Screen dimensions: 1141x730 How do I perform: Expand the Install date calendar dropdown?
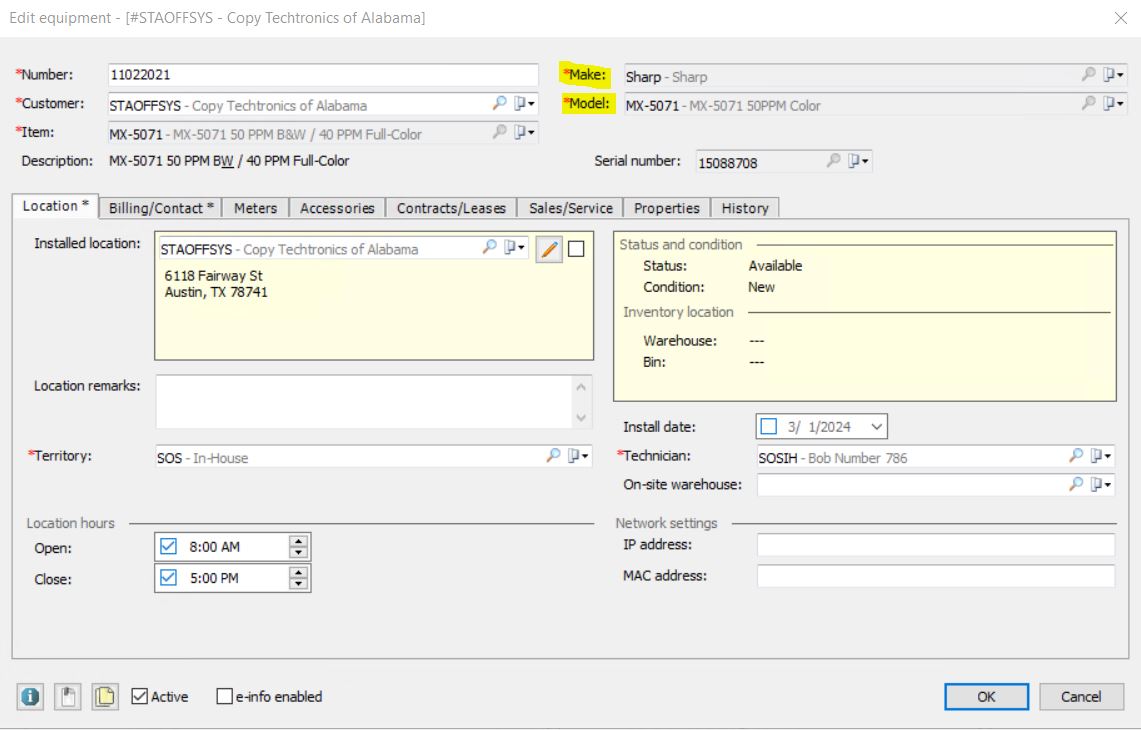[877, 427]
